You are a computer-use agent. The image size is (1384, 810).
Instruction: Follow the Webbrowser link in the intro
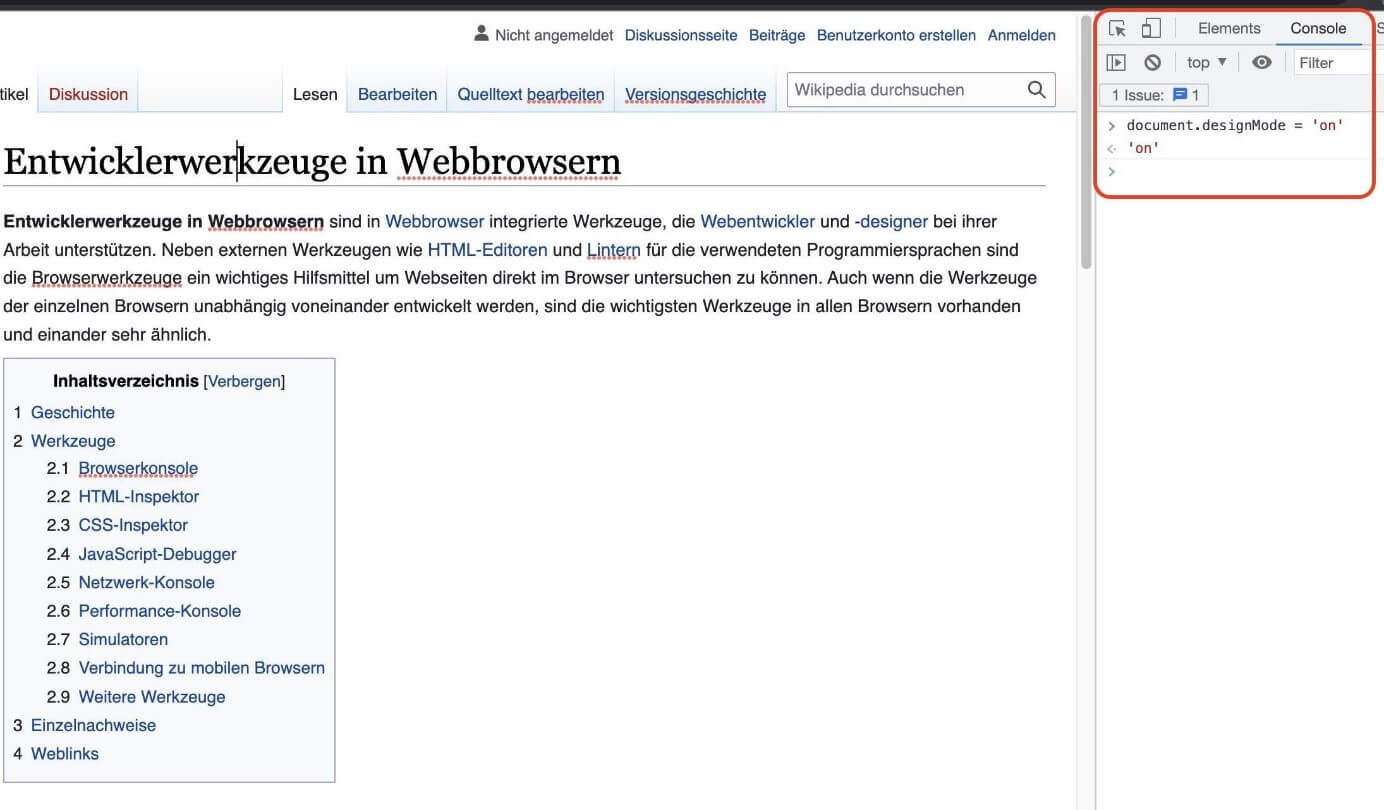(435, 221)
